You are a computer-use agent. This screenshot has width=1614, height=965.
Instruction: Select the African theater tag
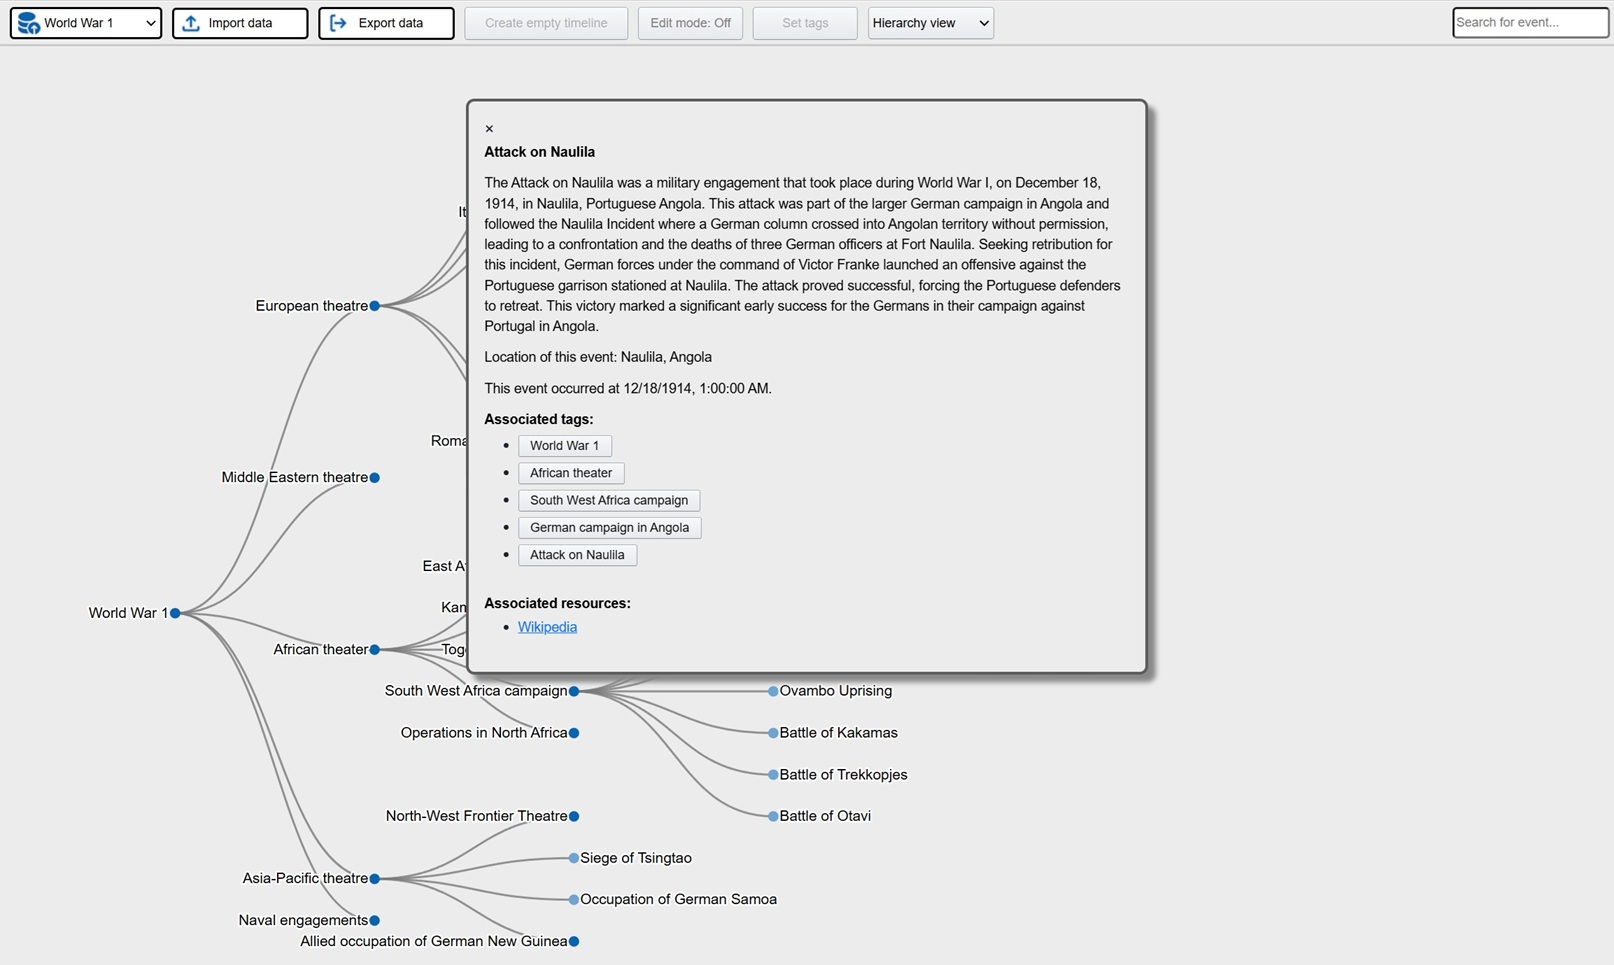pyautogui.click(x=570, y=473)
